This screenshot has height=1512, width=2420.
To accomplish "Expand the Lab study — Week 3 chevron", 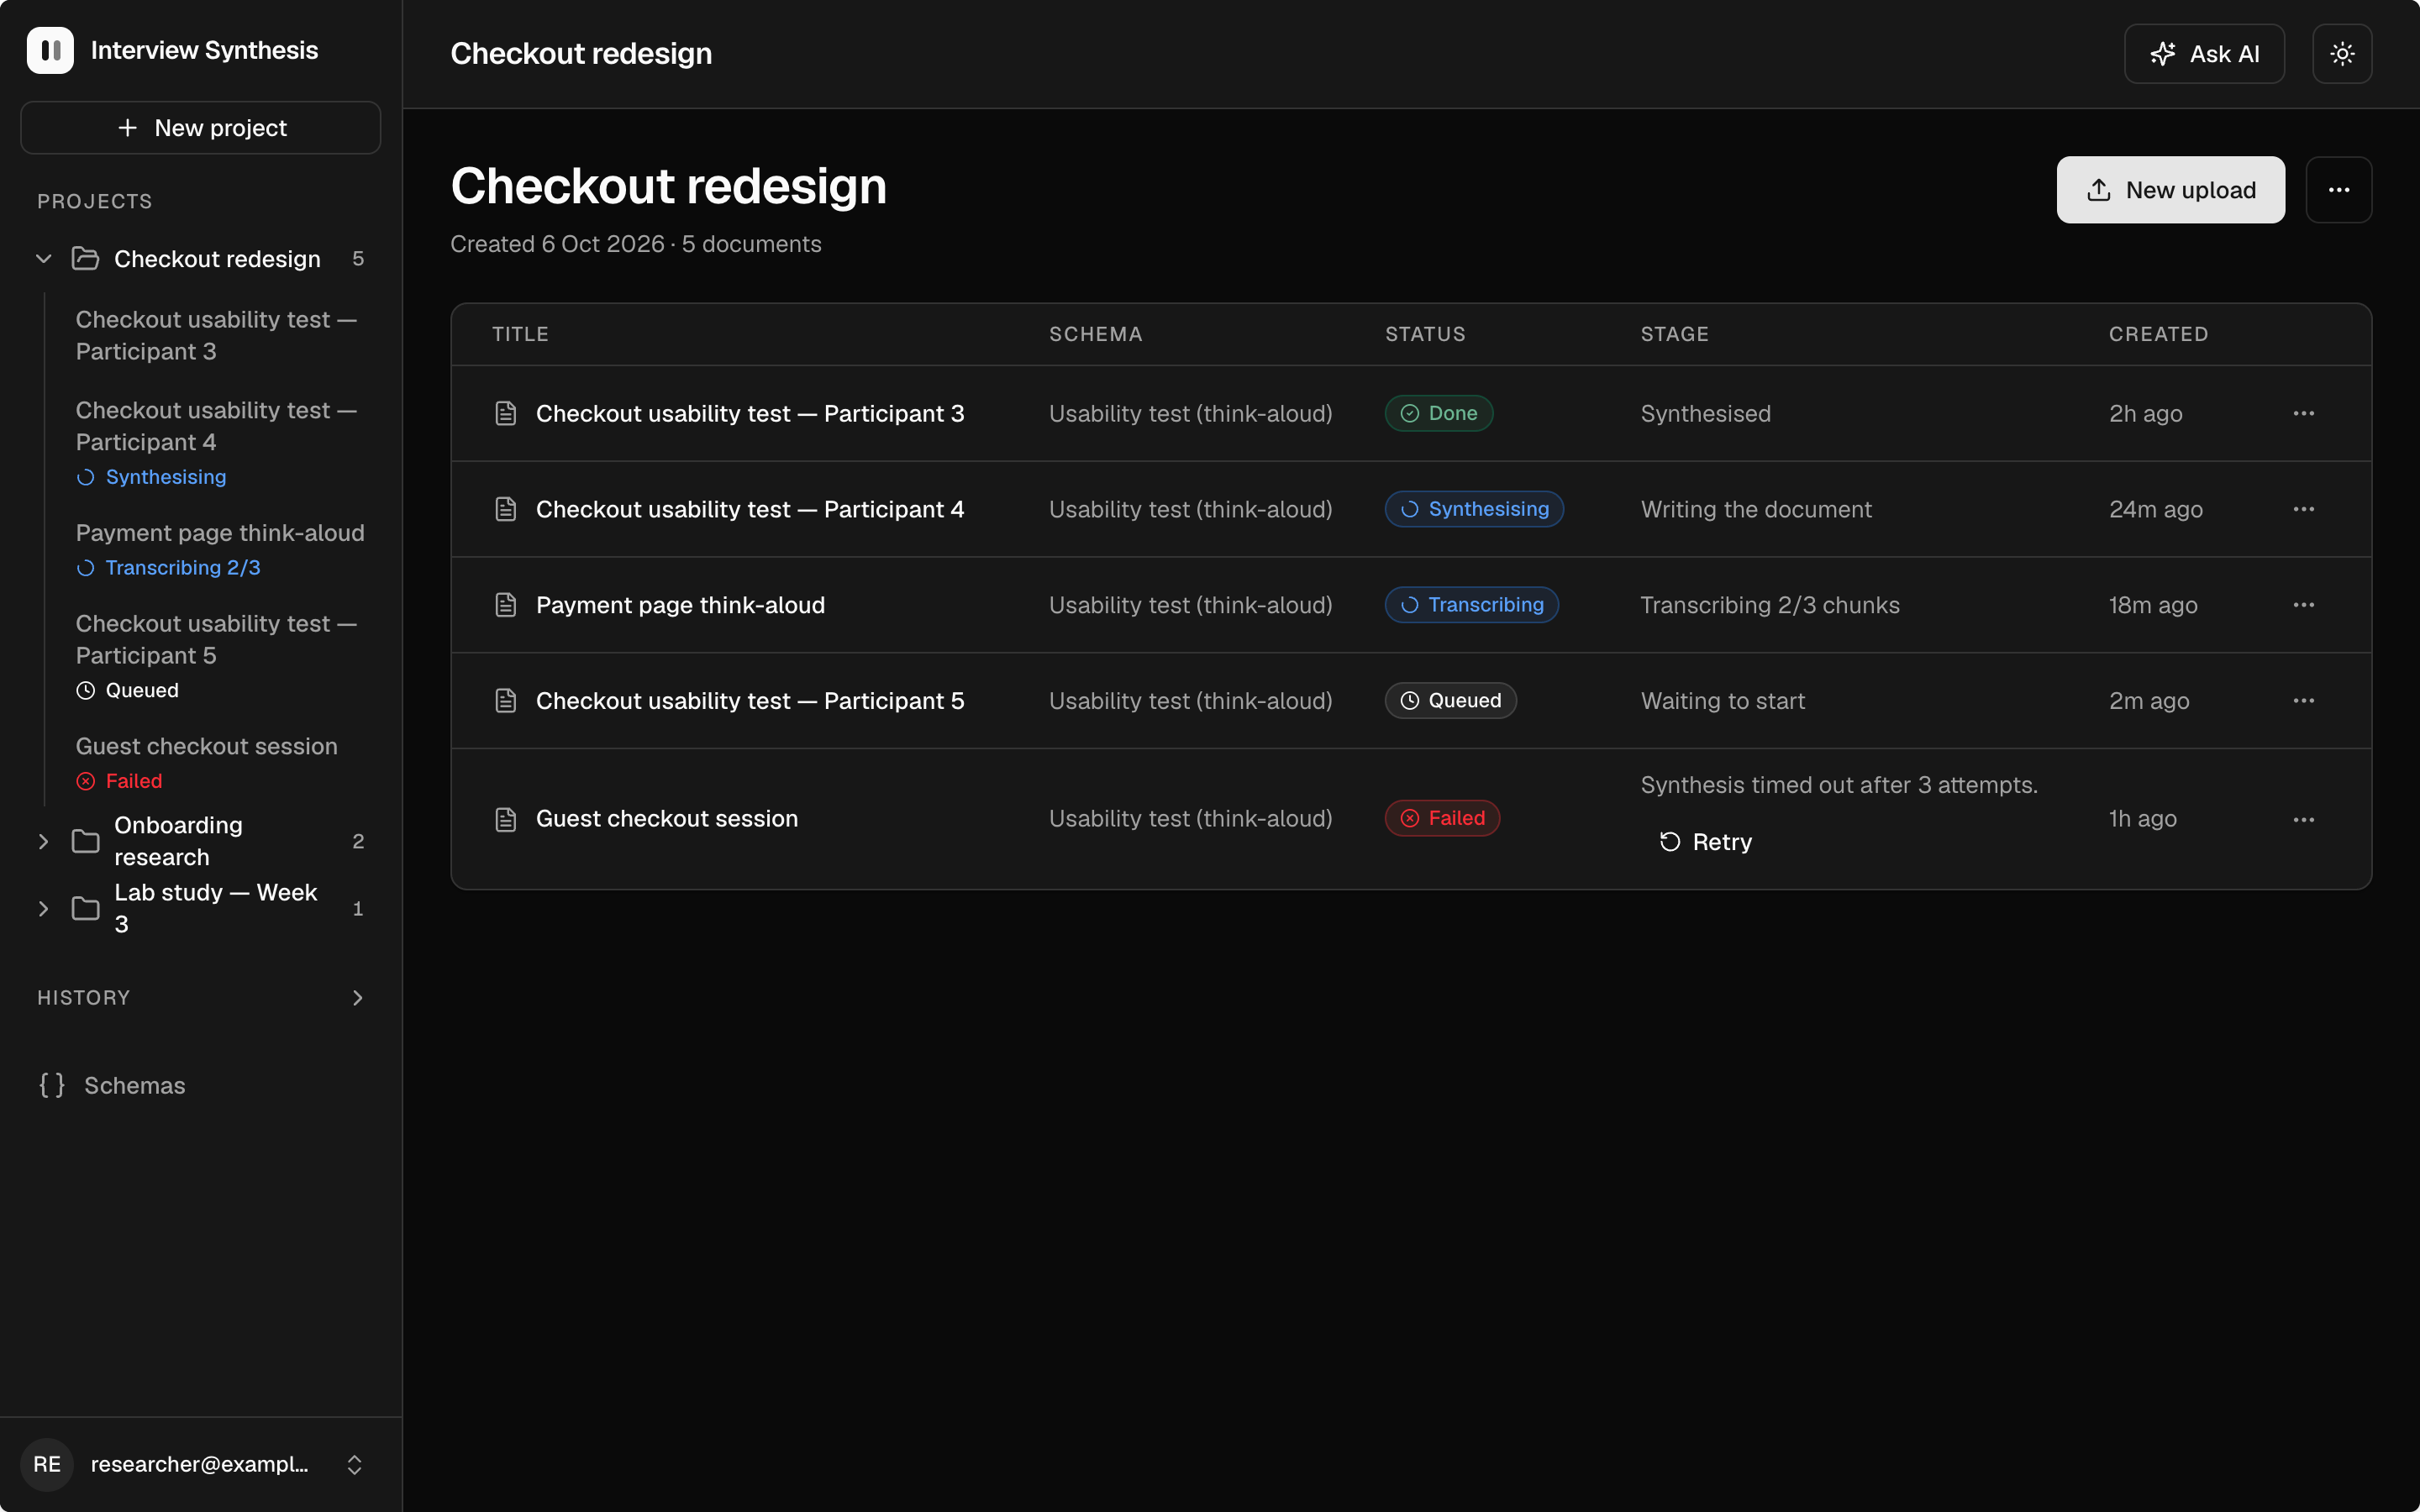I will 44,908.
